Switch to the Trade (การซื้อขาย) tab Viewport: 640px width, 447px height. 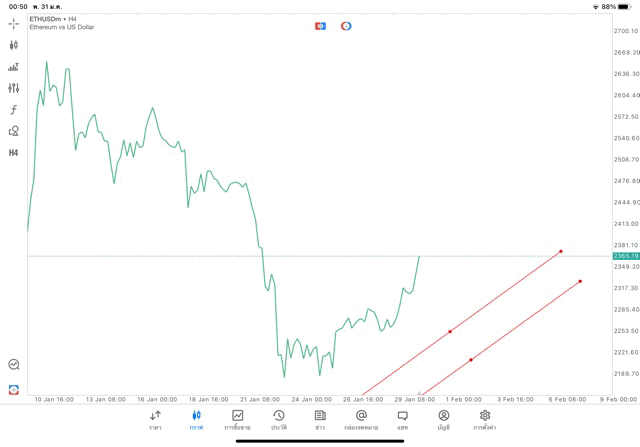(x=238, y=420)
